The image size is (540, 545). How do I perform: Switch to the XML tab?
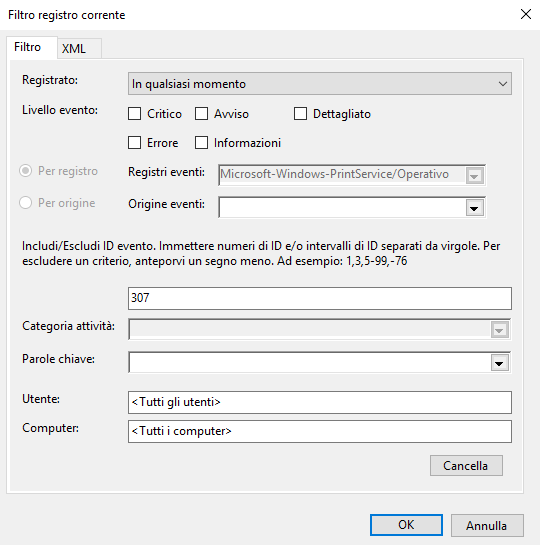79,48
